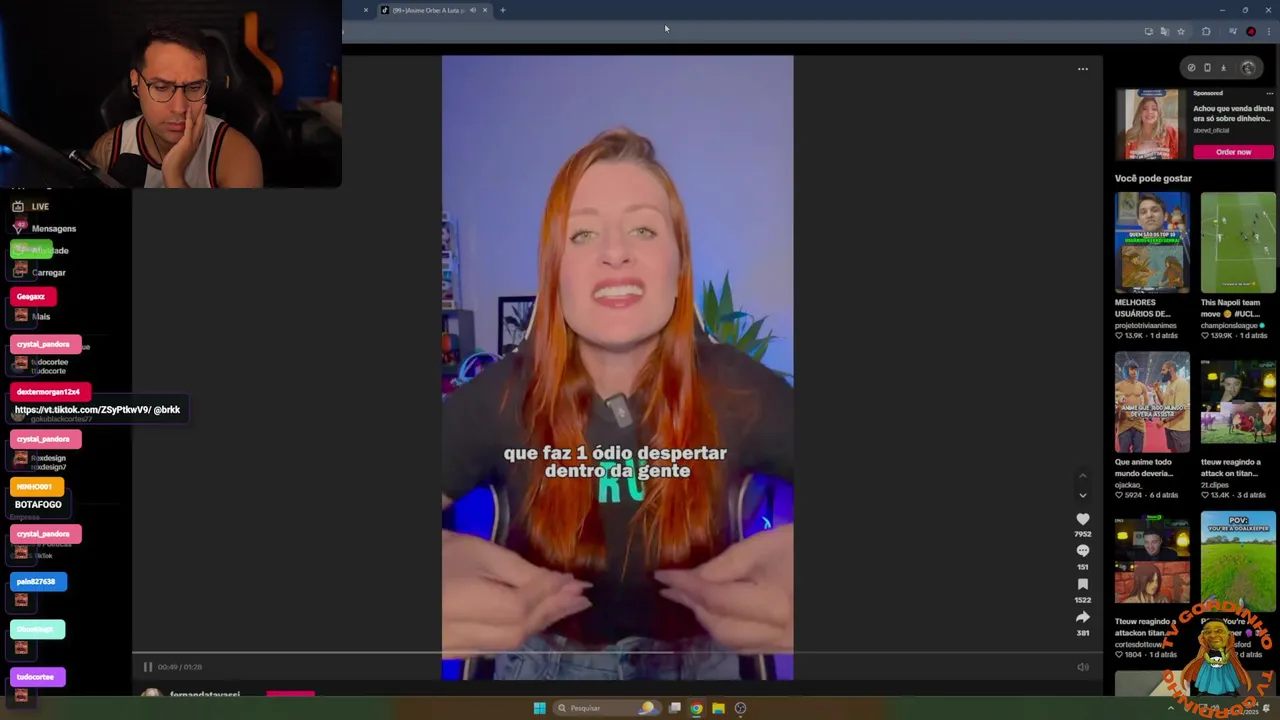
Task: Click the 'Você pode gostar' heading
Action: pyautogui.click(x=1153, y=178)
